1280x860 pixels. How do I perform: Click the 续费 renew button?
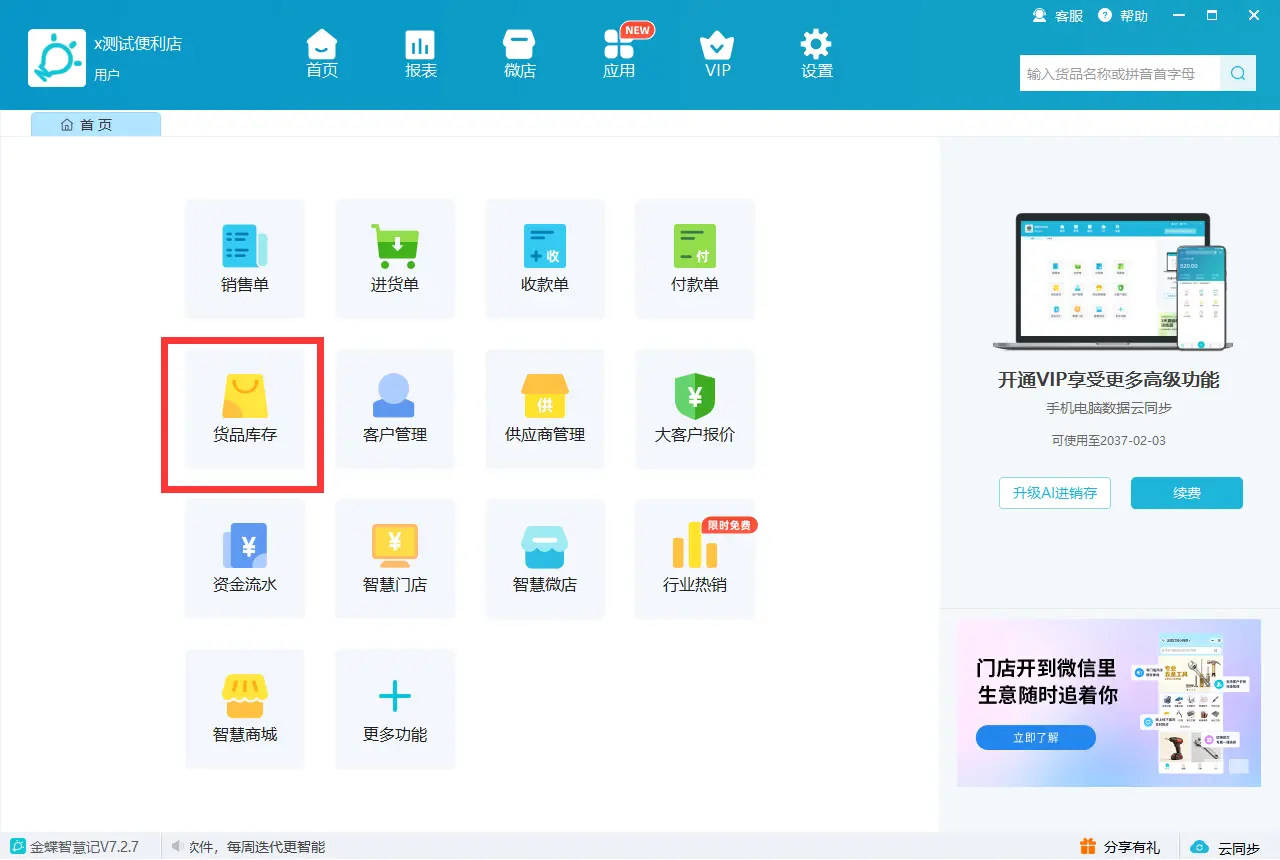tap(1187, 493)
